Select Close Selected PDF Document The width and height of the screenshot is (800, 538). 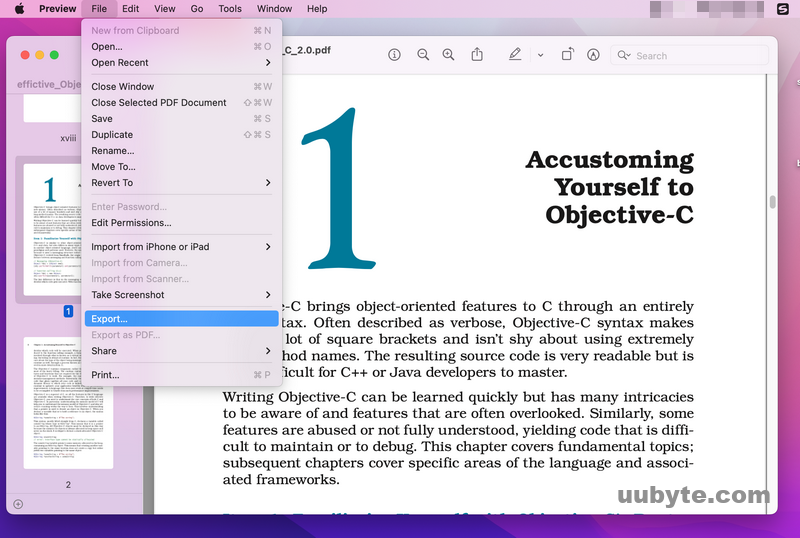pos(181,103)
